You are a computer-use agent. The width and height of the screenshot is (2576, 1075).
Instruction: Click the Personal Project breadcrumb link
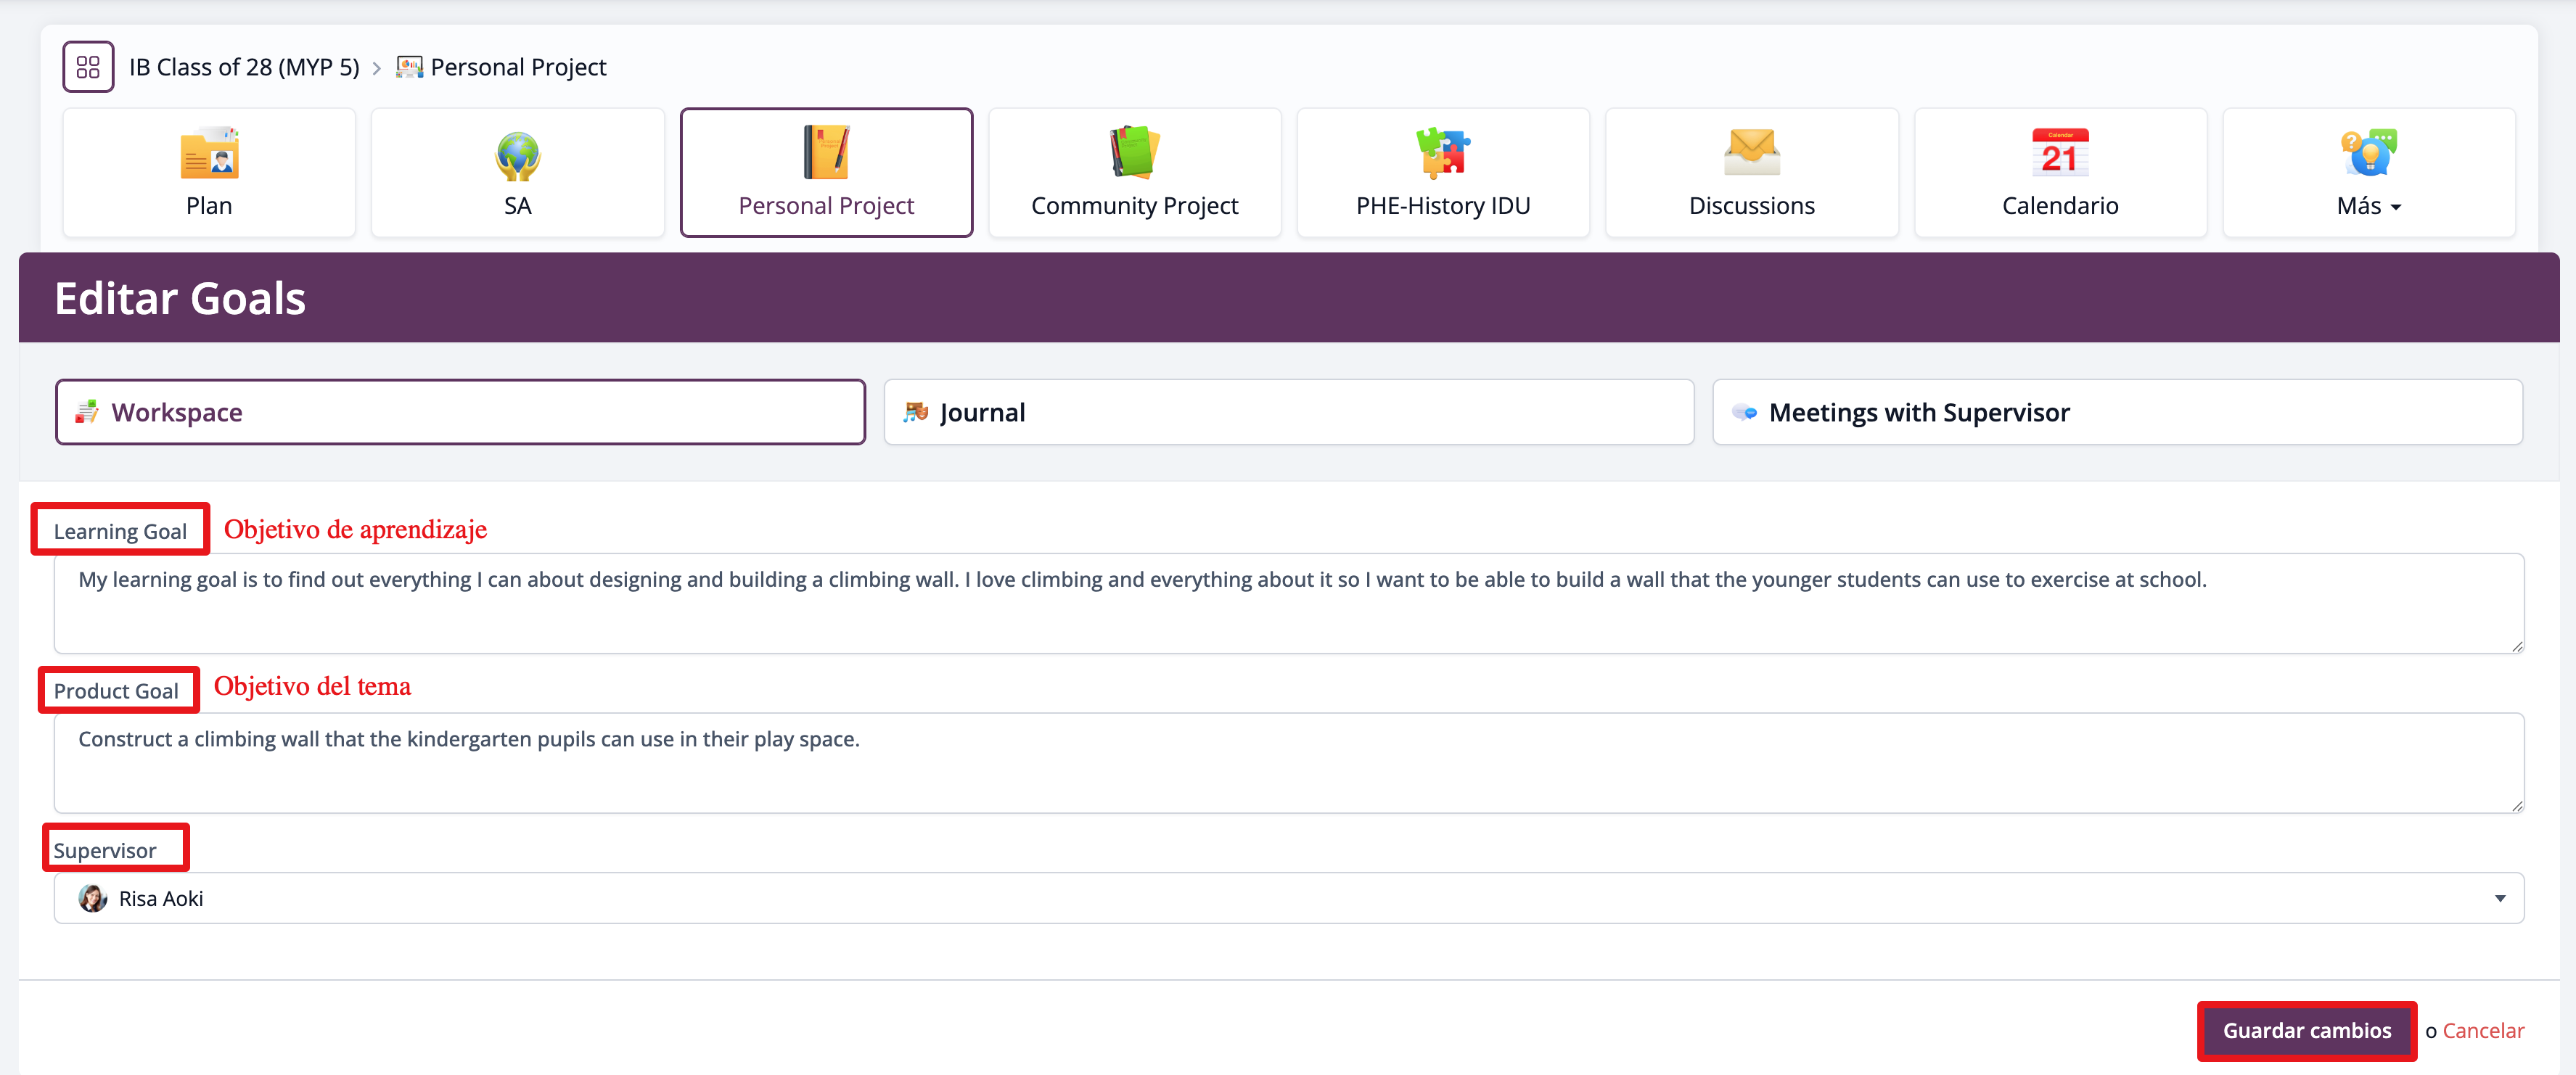[517, 67]
